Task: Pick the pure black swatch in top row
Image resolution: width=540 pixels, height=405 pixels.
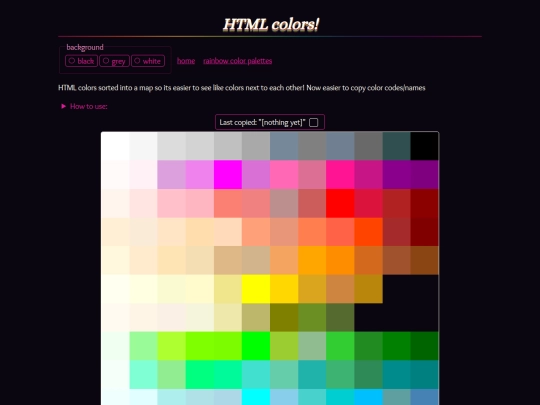Action: tap(424, 146)
